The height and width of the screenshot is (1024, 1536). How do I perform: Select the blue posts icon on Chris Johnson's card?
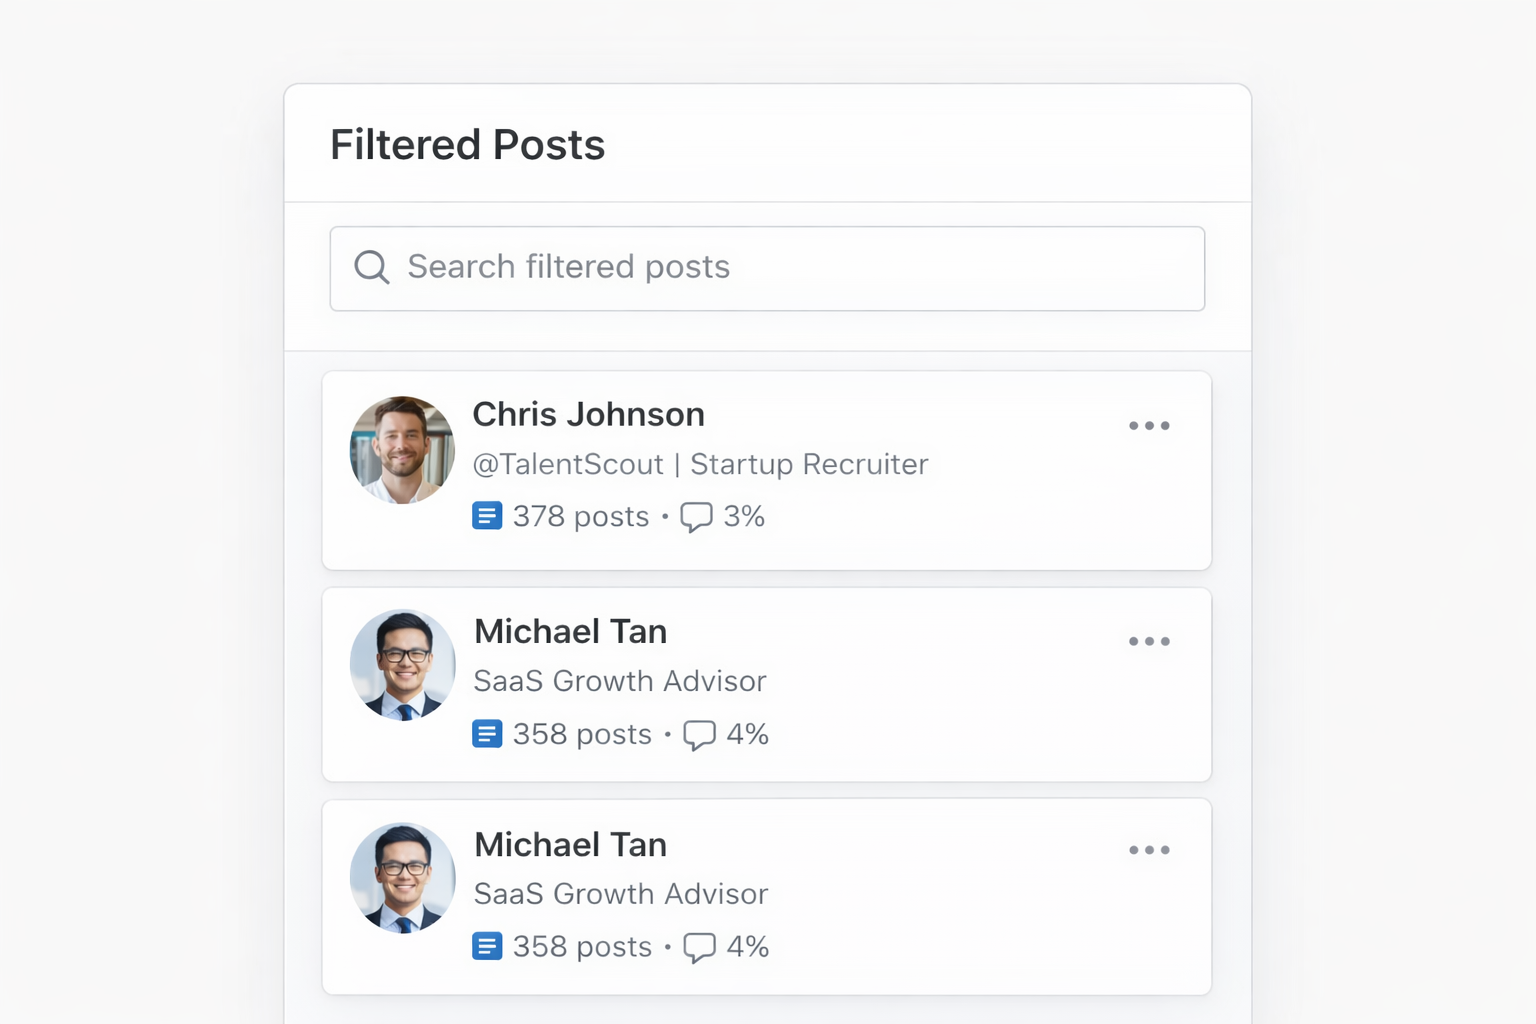[x=487, y=515]
